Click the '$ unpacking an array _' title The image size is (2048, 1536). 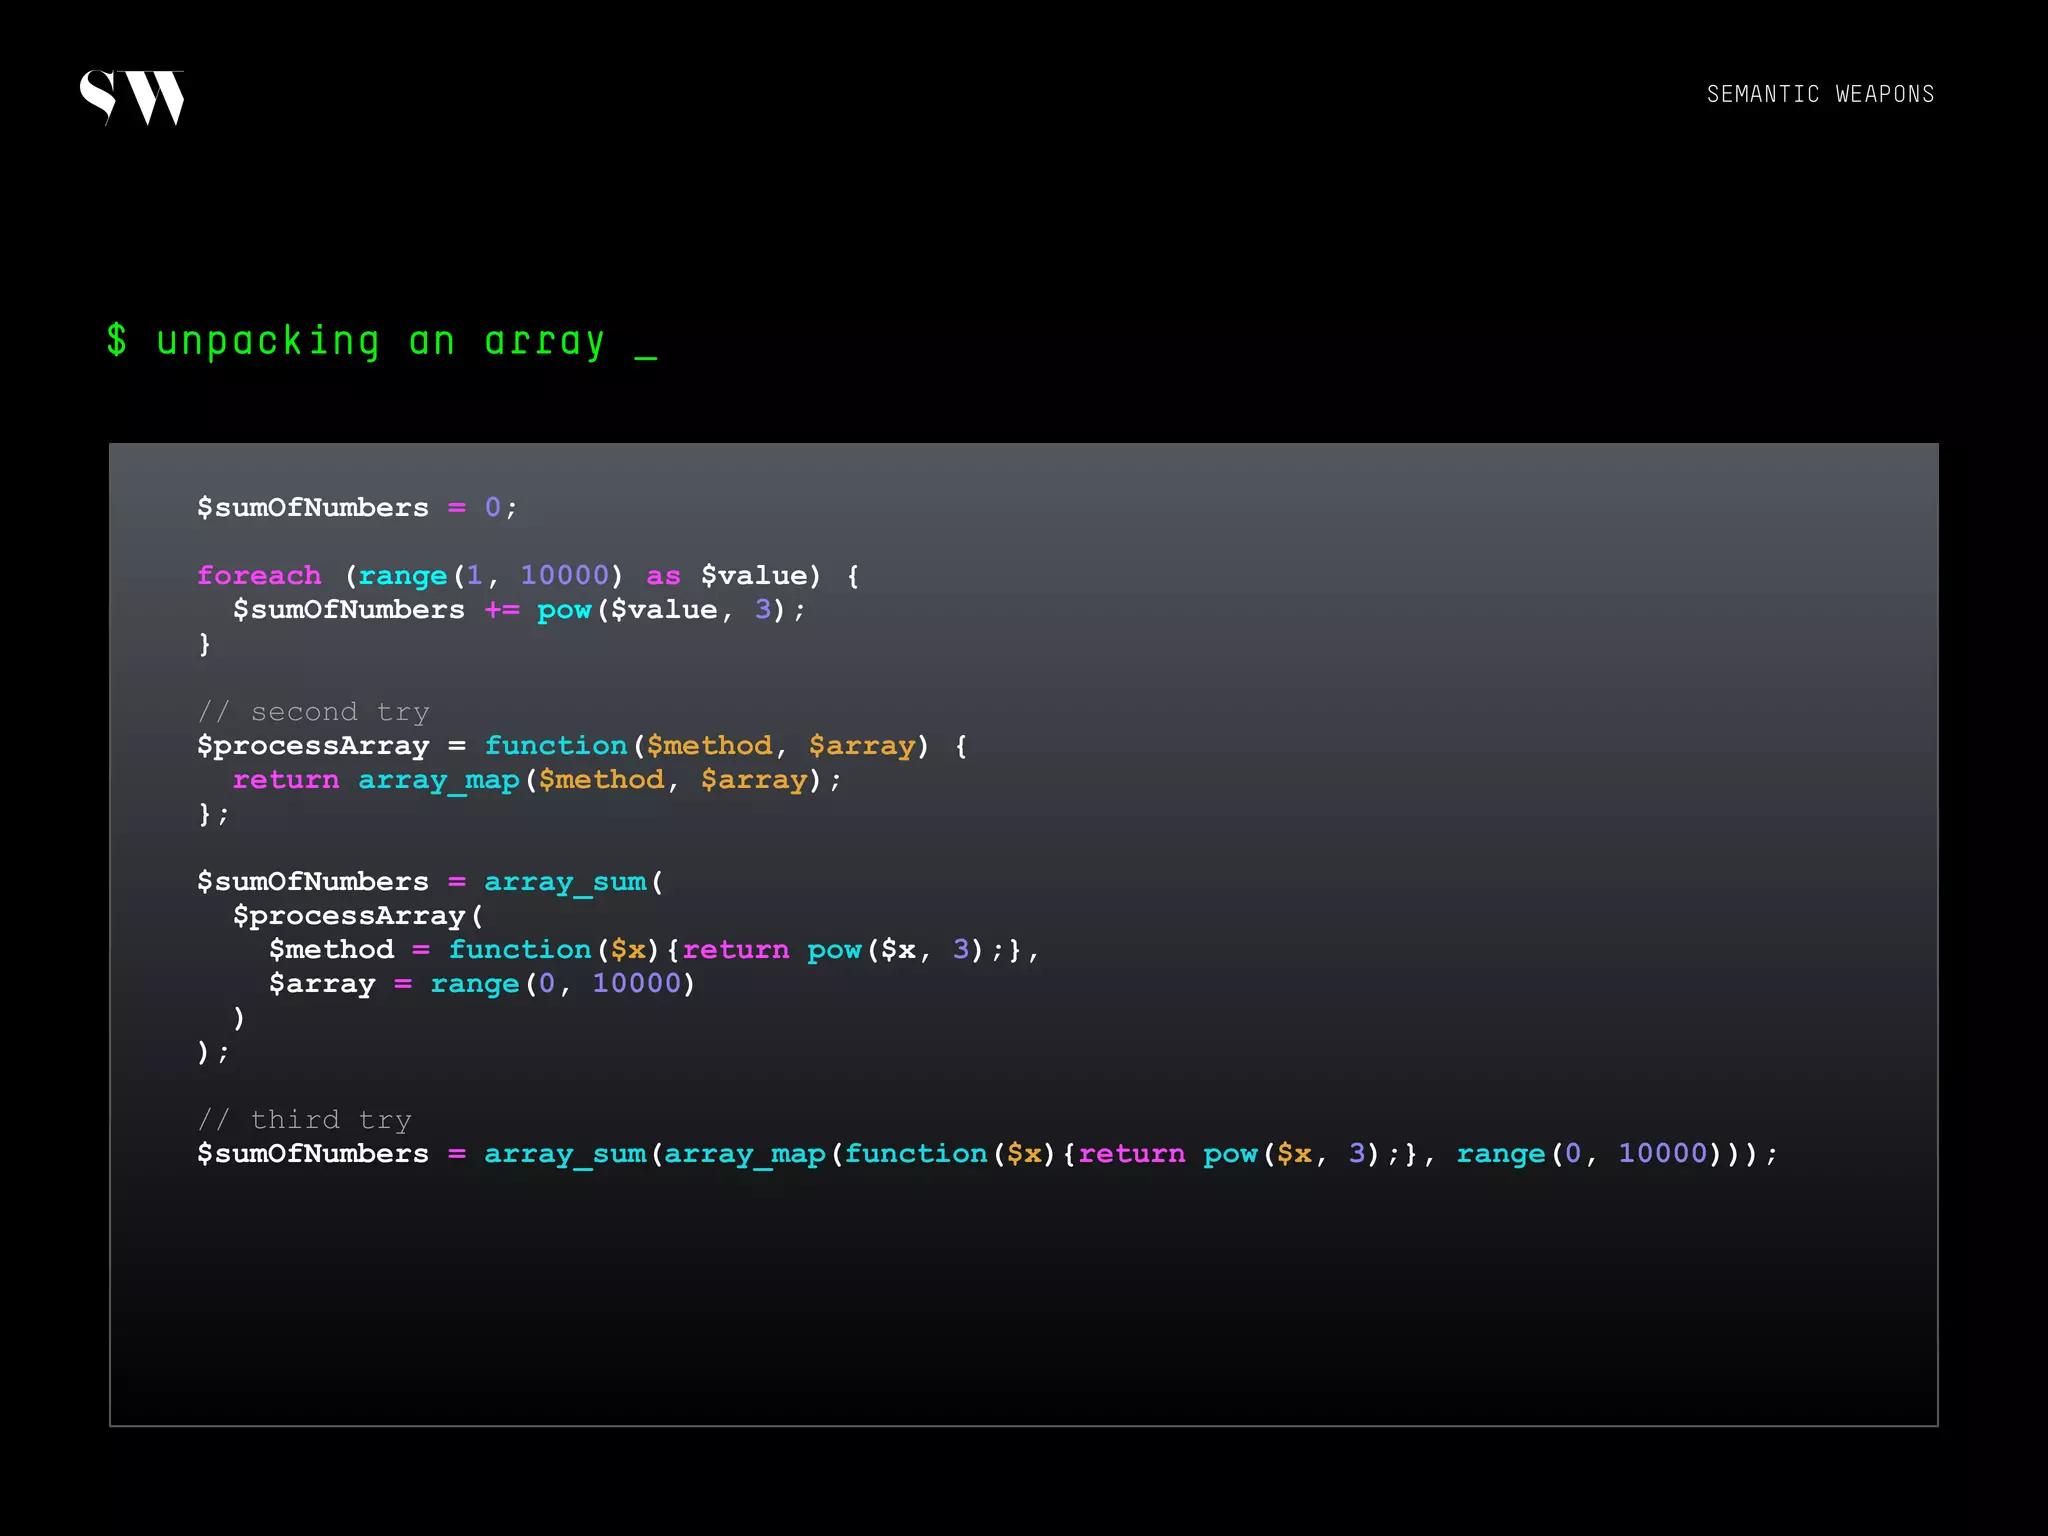[382, 342]
